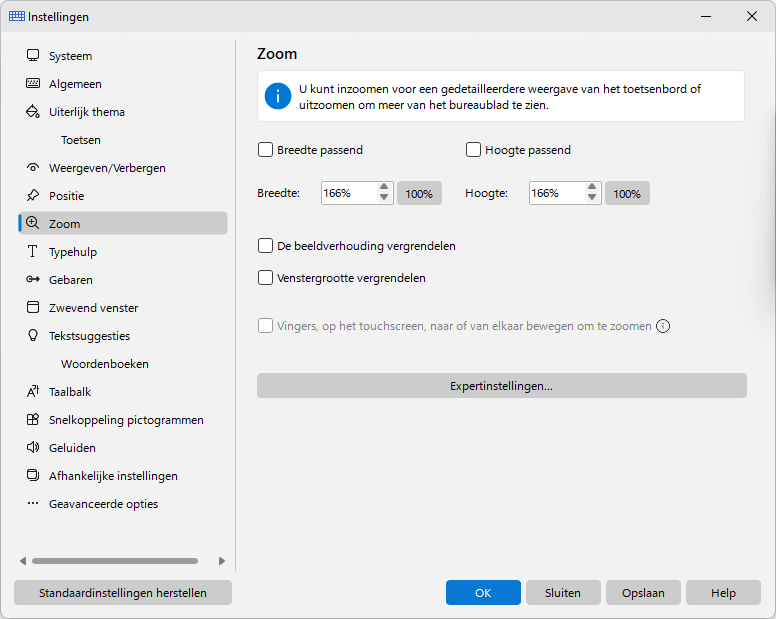This screenshot has width=776, height=619.
Task: Click the disabled touchscreen pinch zoom checkbox
Action: (265, 326)
